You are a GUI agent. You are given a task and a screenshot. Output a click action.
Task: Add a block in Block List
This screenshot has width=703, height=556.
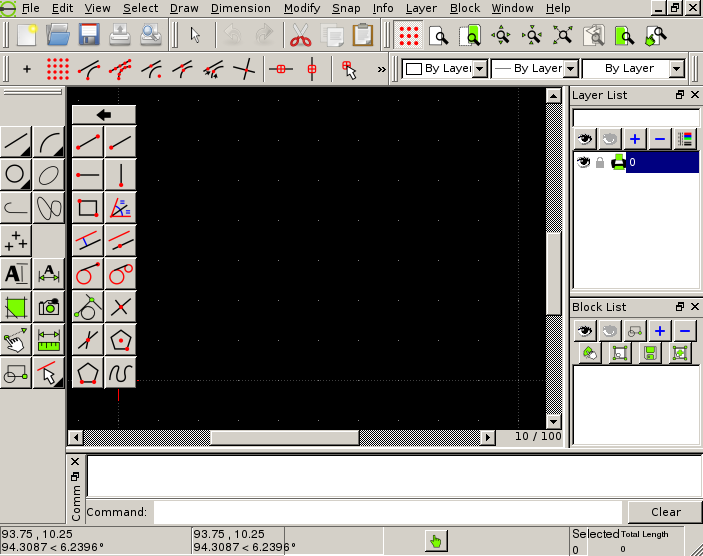pos(660,331)
